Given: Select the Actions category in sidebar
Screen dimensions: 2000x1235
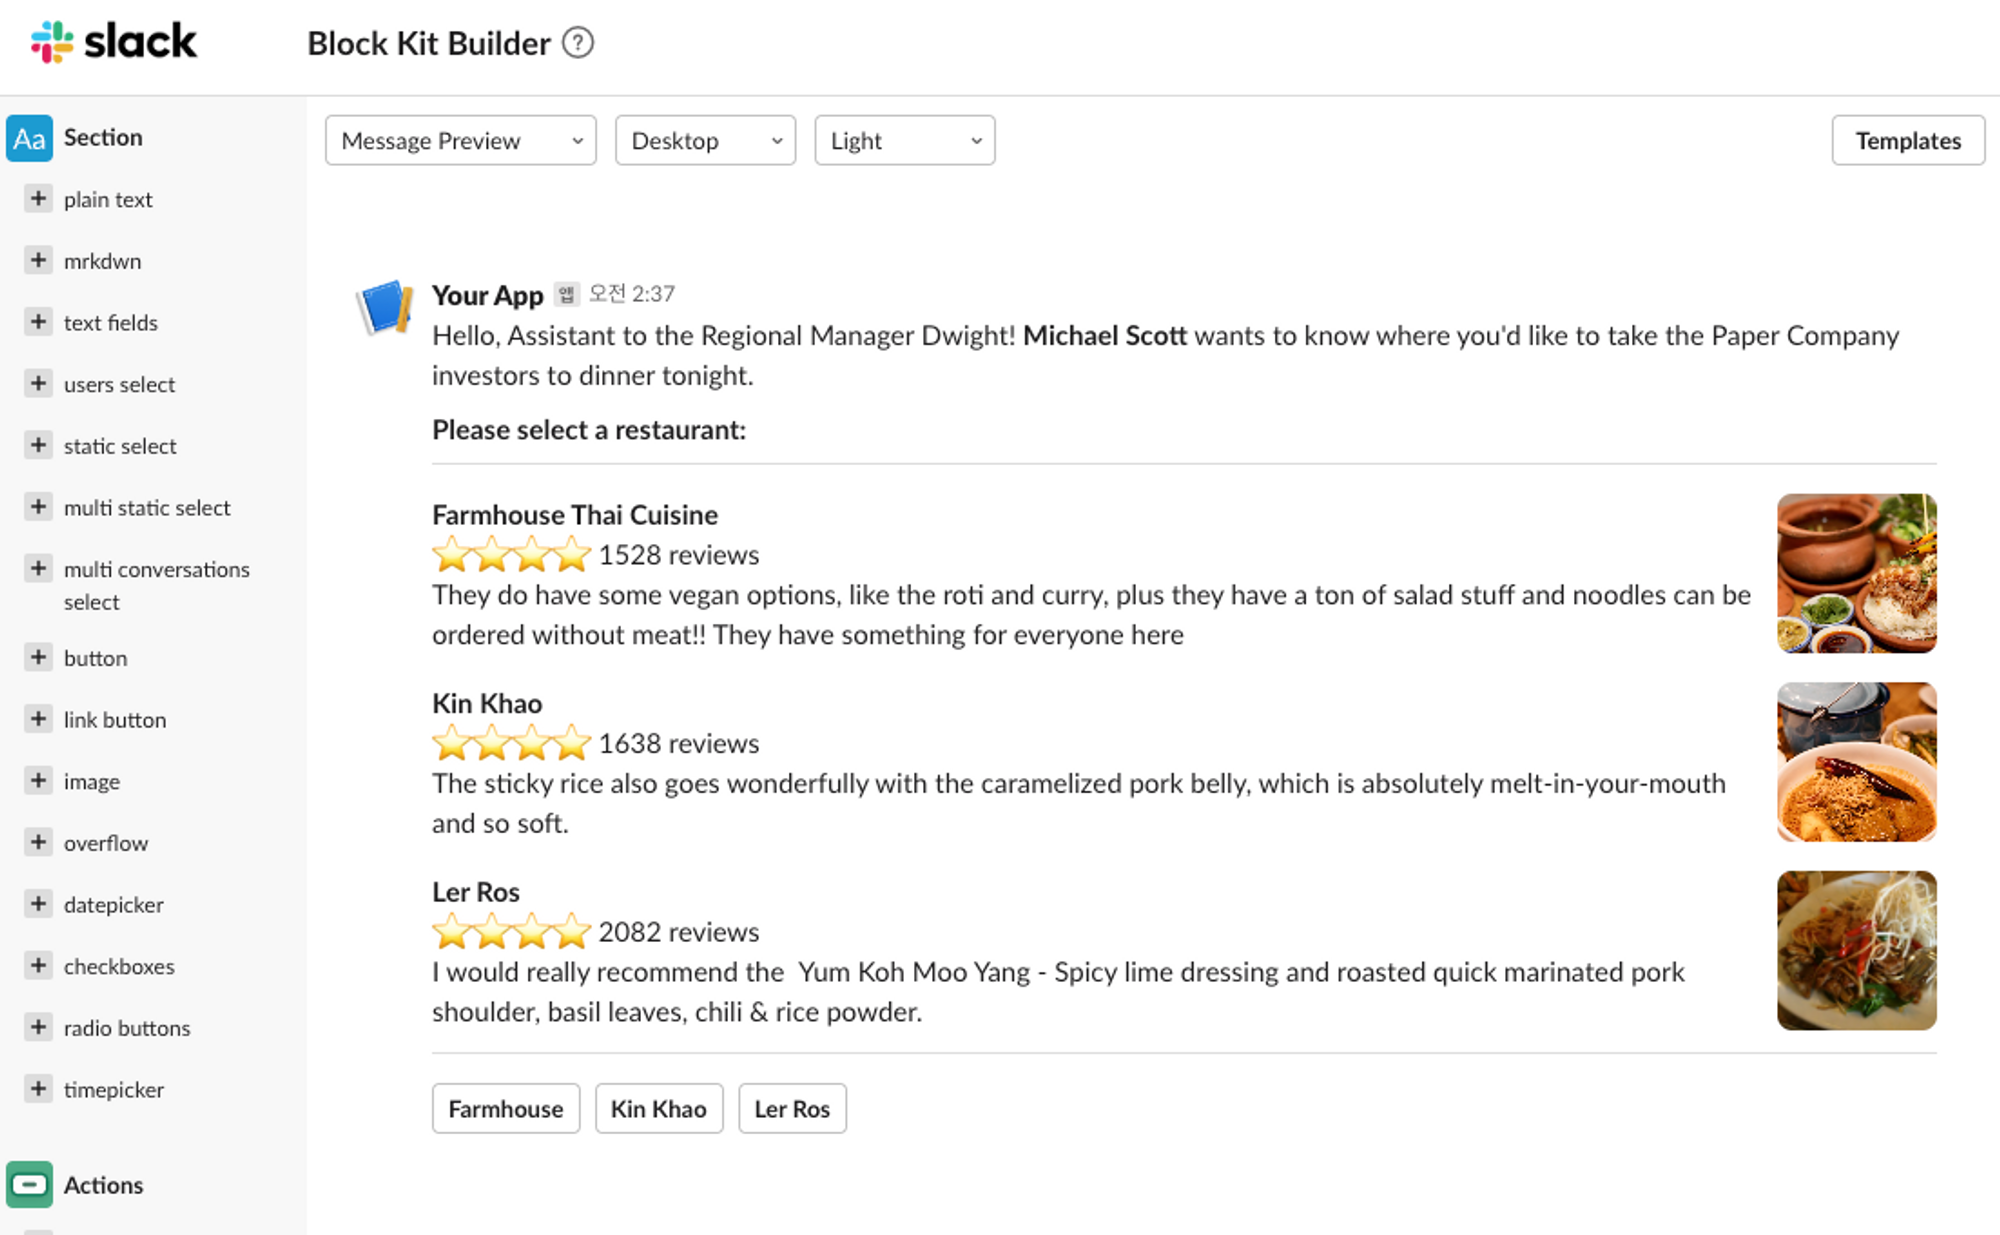Looking at the screenshot, I should (103, 1185).
